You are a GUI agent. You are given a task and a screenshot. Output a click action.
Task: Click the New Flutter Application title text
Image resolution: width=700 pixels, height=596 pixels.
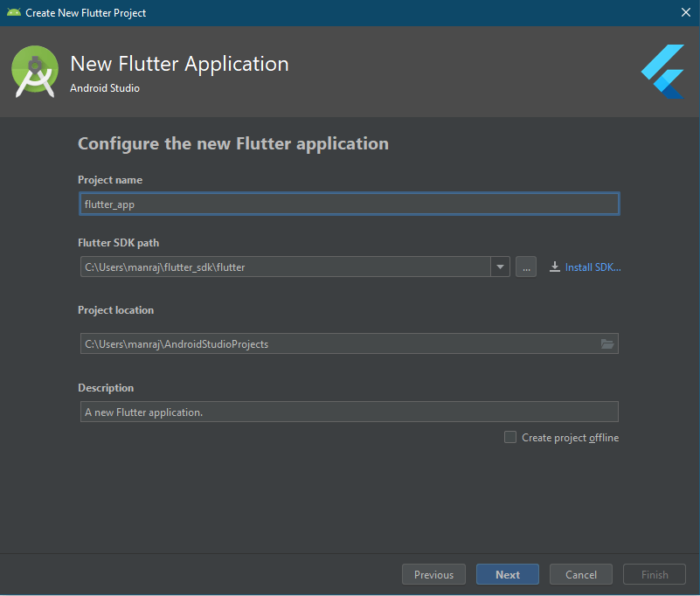click(179, 64)
